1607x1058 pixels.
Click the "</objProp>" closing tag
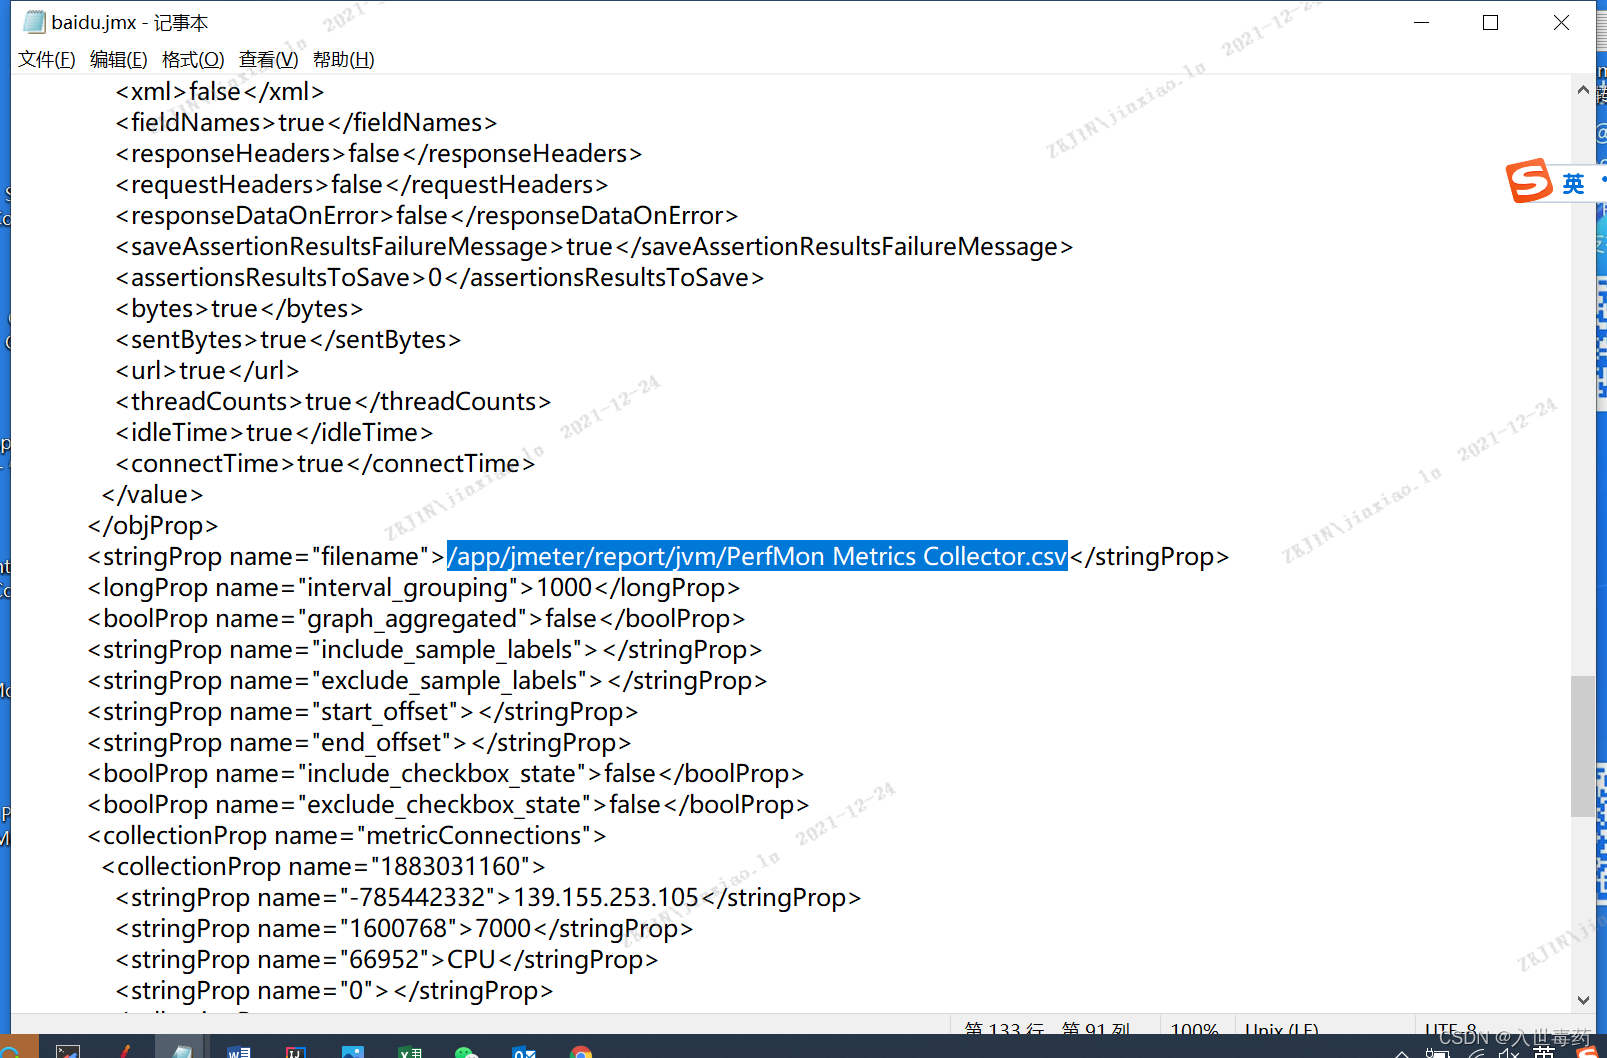pyautogui.click(x=153, y=526)
